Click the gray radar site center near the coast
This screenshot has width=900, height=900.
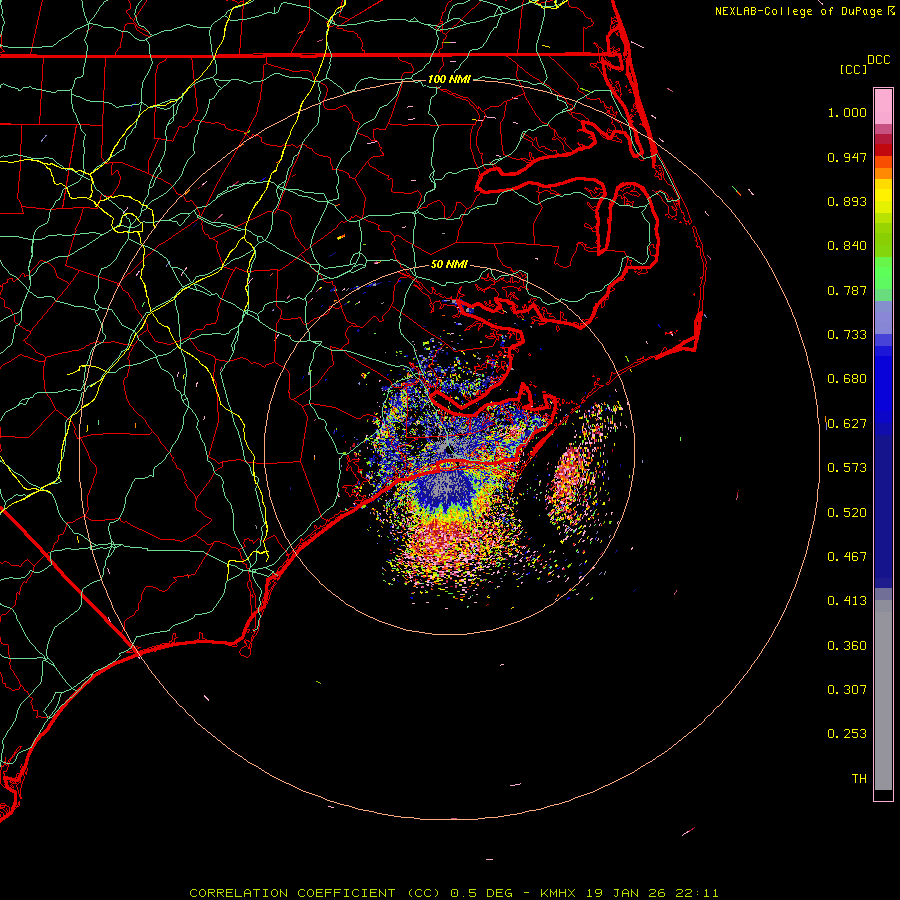(447, 447)
